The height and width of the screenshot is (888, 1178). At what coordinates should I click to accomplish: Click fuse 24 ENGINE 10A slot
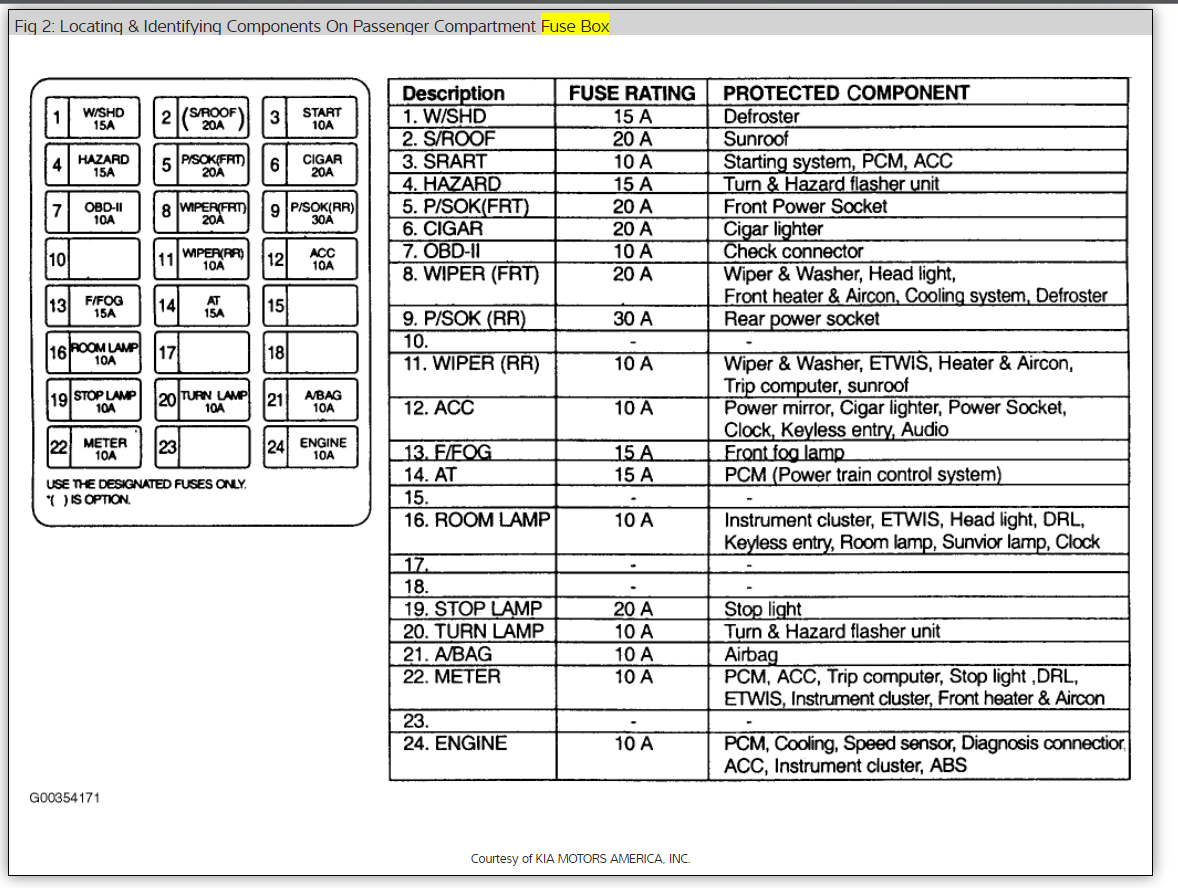pyautogui.click(x=310, y=448)
